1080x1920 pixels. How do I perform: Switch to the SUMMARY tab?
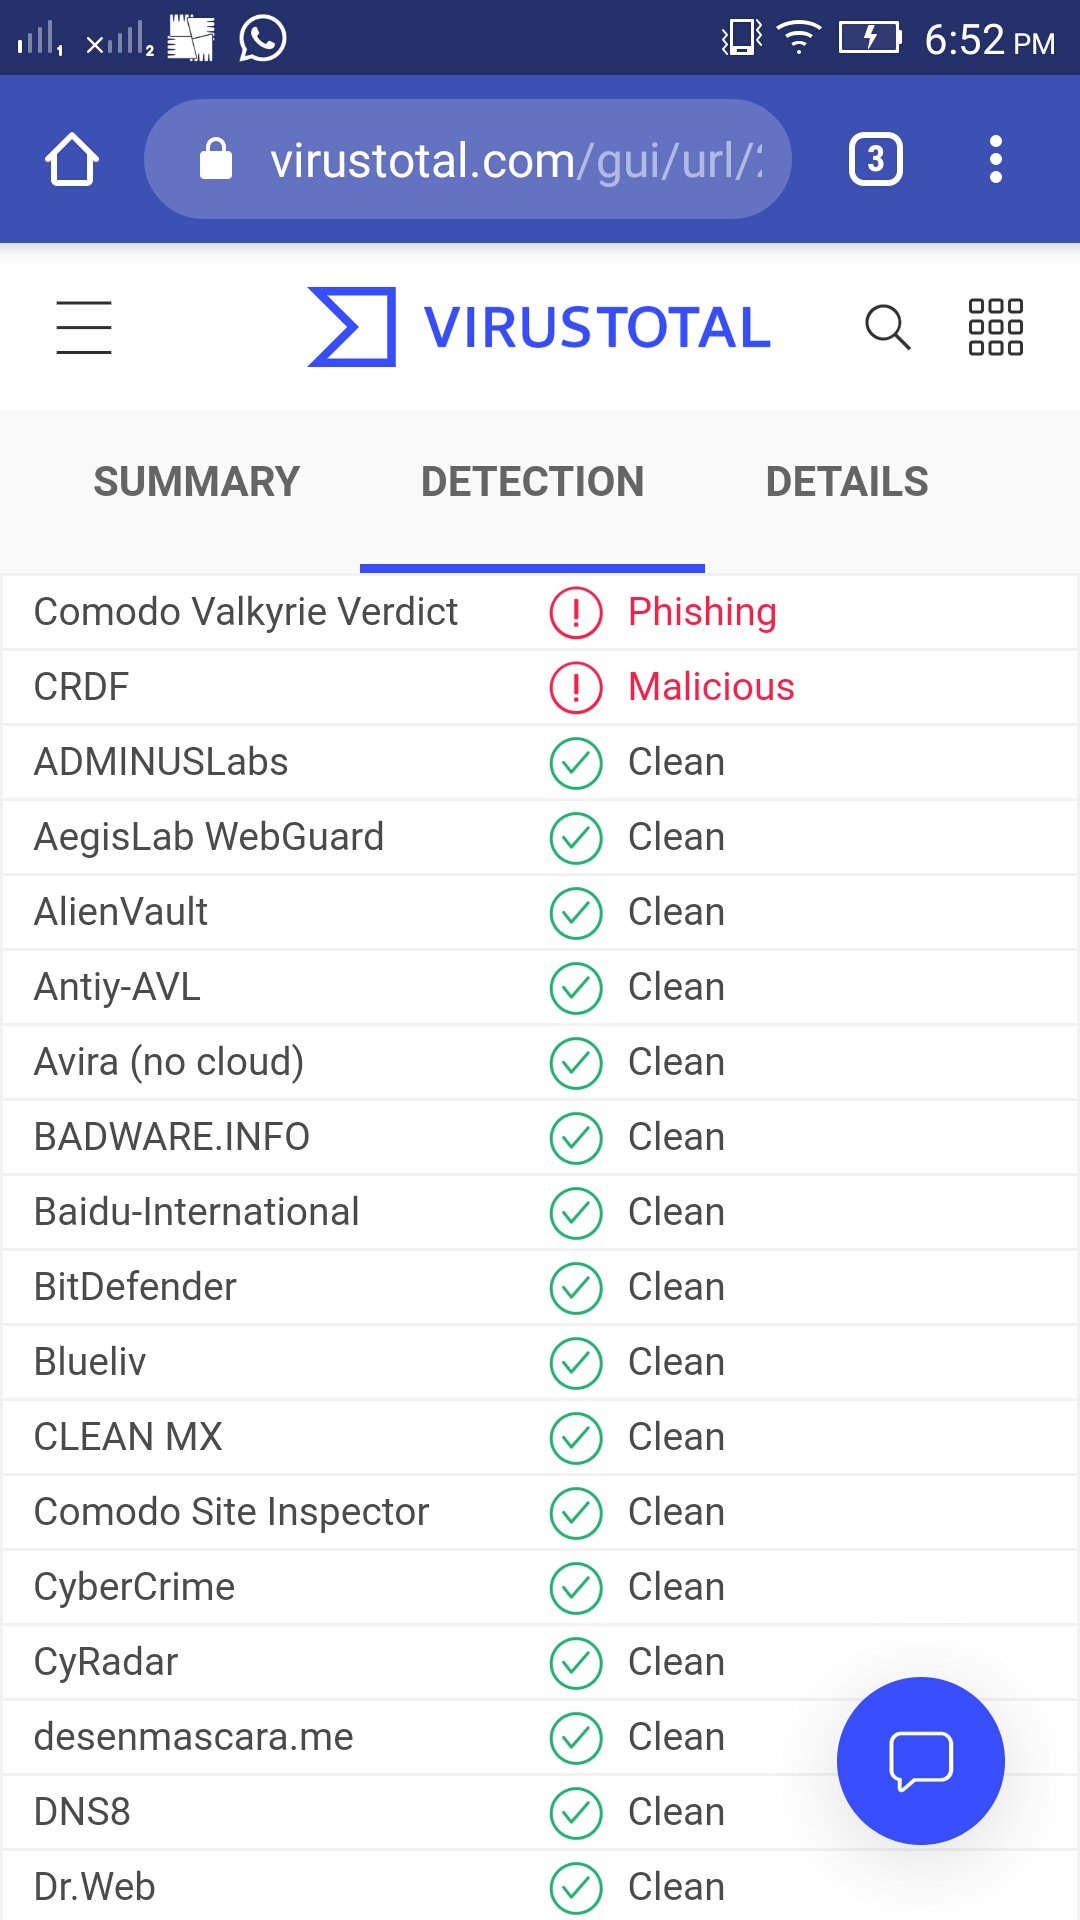[x=196, y=482]
